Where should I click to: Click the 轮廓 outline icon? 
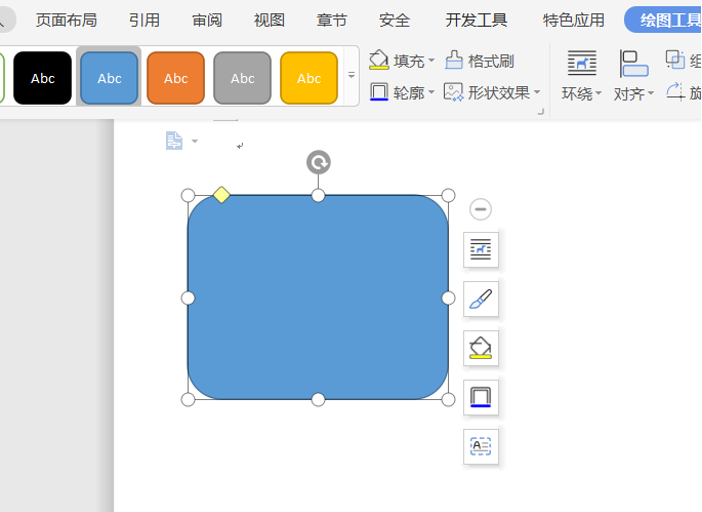coord(379,92)
